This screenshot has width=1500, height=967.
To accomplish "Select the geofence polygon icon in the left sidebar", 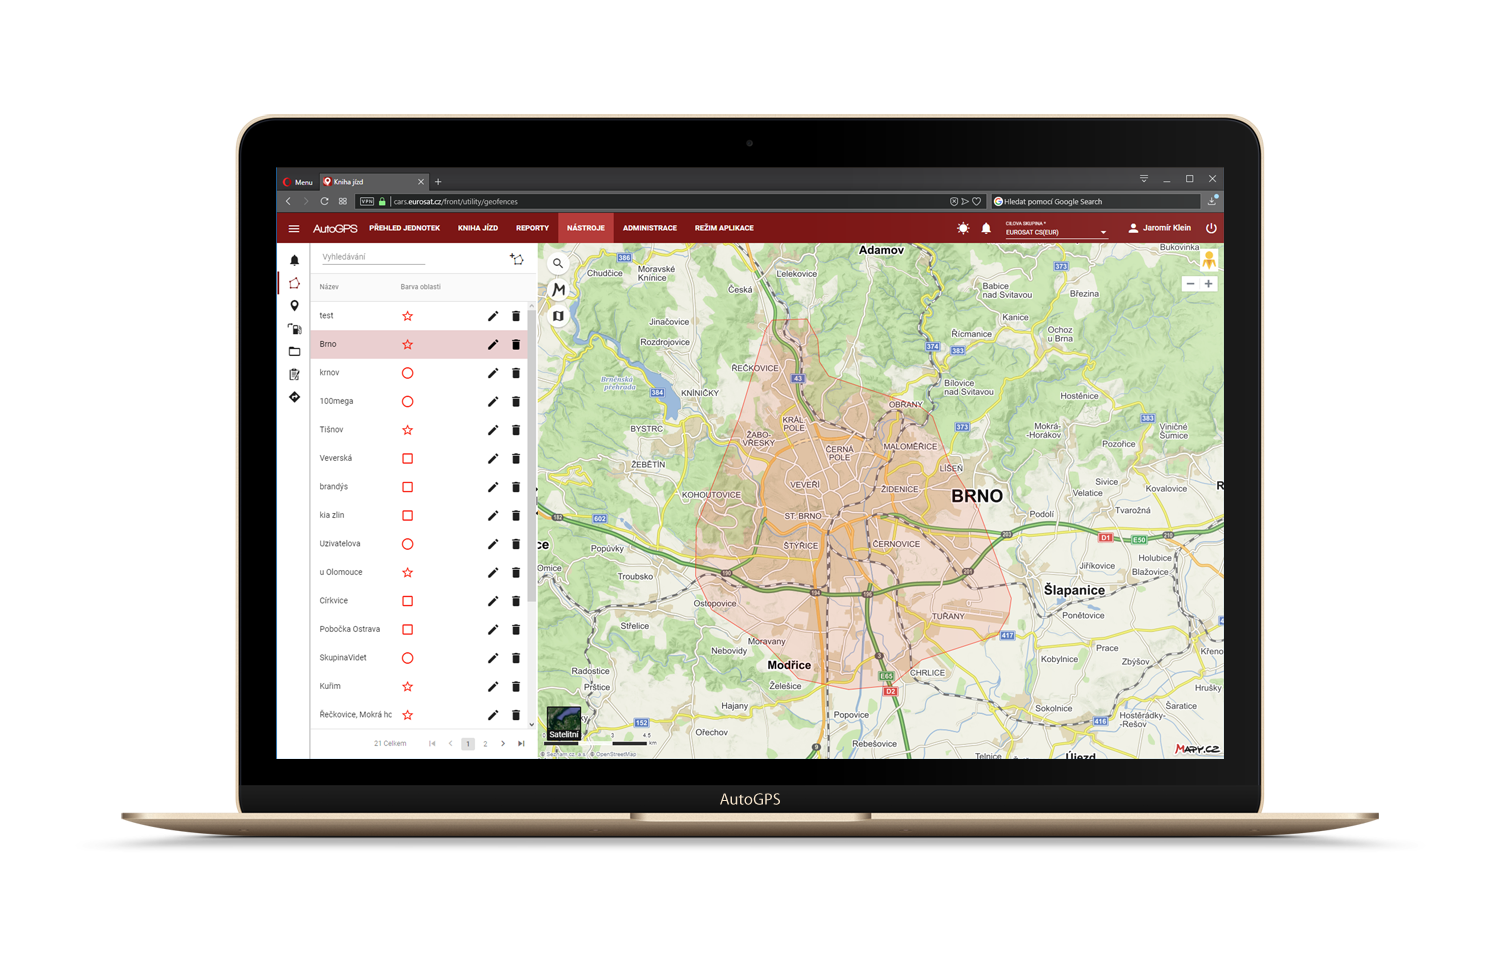I will click(294, 283).
